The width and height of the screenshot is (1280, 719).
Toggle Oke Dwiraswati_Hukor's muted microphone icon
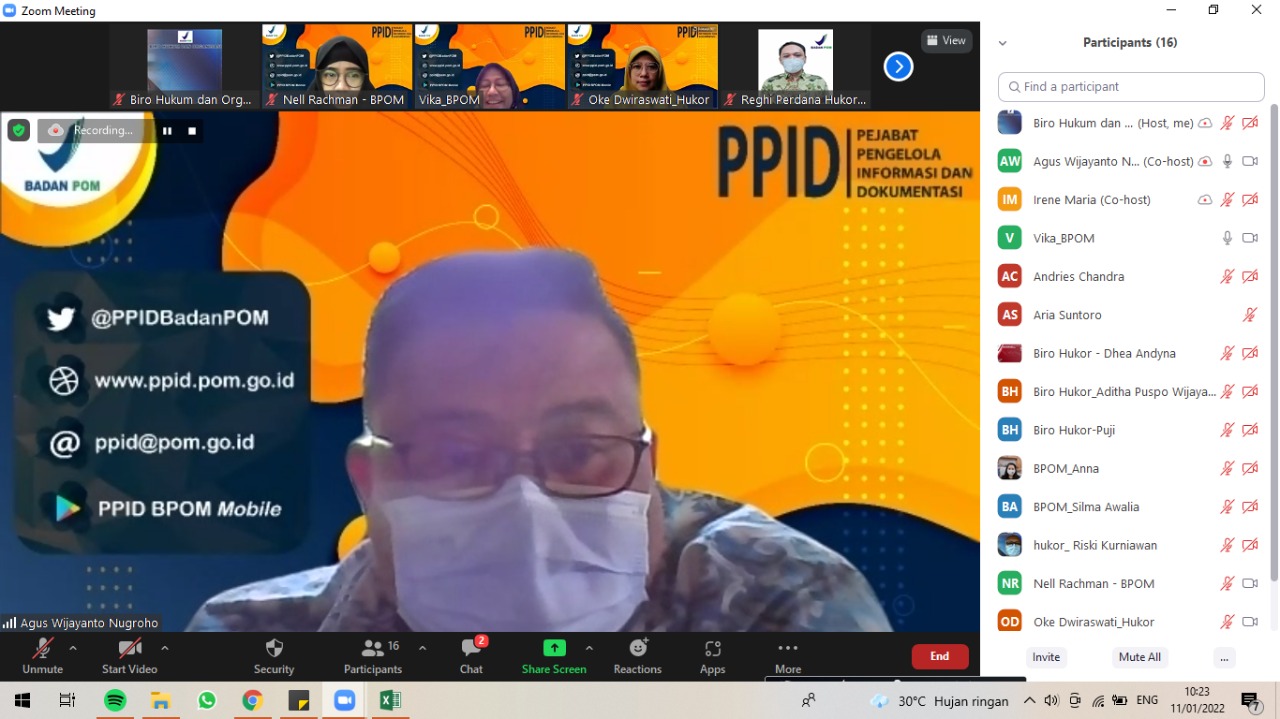click(x=1227, y=622)
